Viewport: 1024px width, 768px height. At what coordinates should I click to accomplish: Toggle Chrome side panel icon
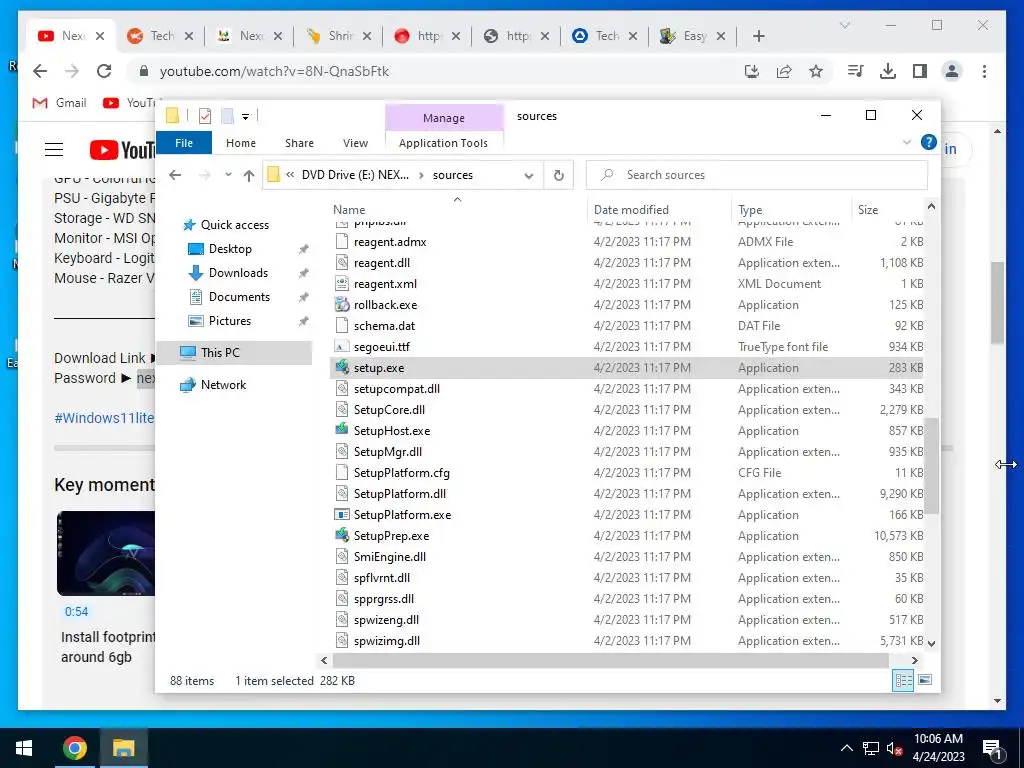(920, 71)
